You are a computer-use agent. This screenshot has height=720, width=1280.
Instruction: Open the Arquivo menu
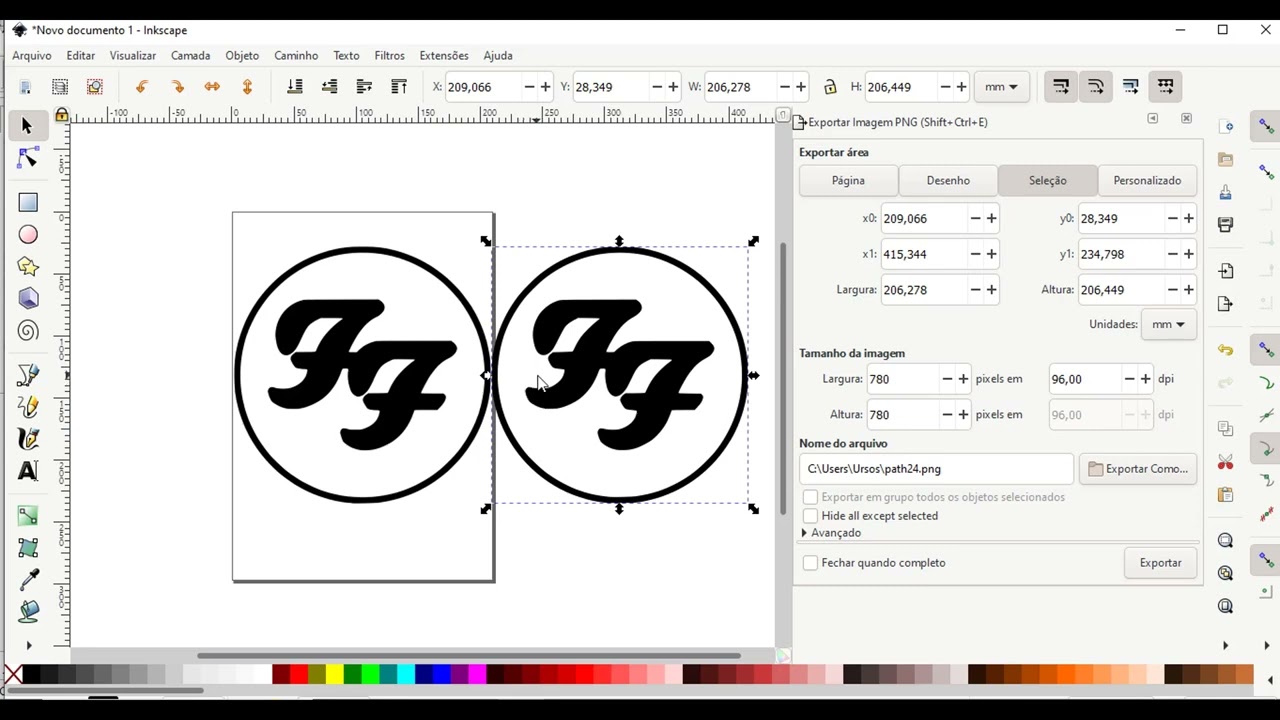[x=32, y=56]
